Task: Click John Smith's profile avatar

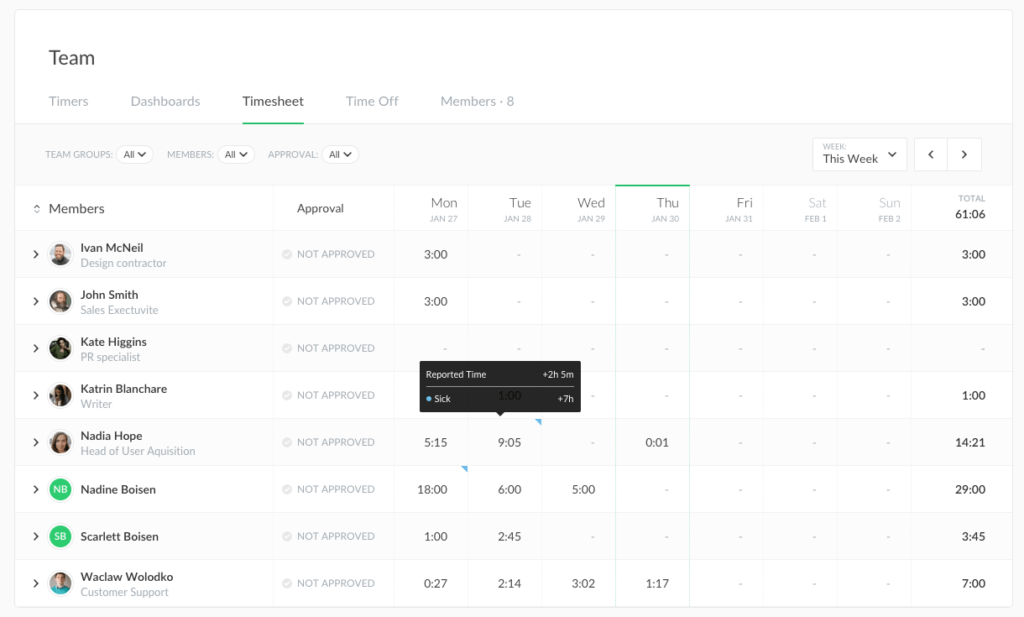Action: coord(61,302)
